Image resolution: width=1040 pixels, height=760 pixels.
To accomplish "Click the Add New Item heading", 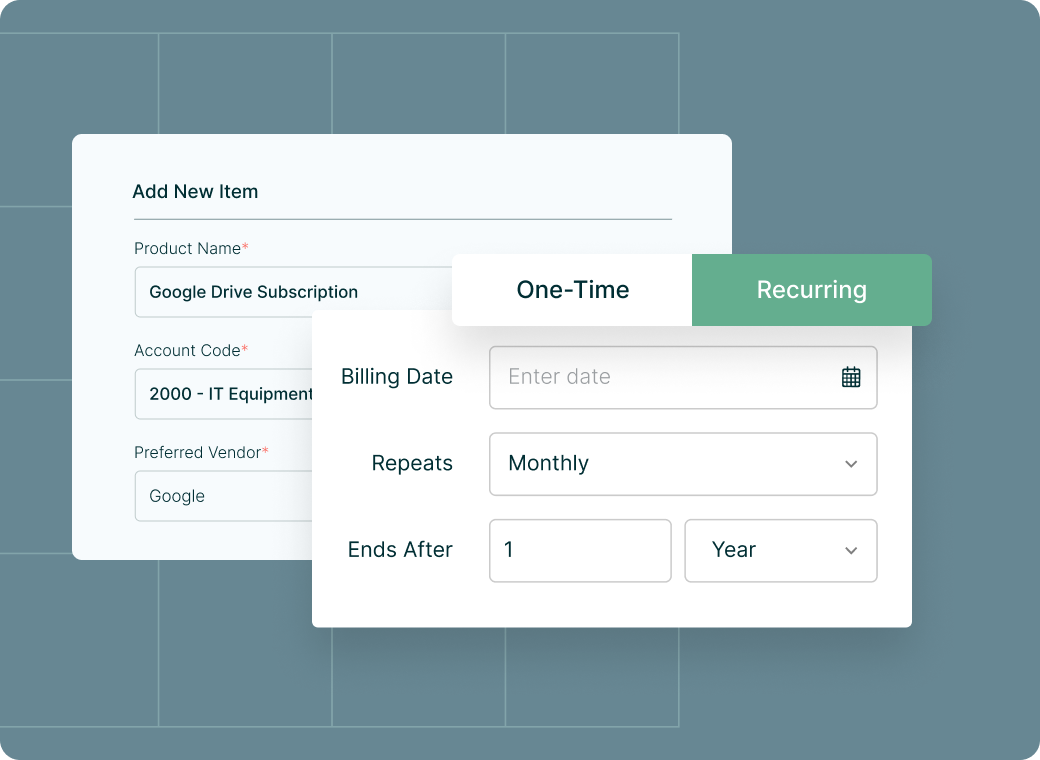I will (x=195, y=192).
